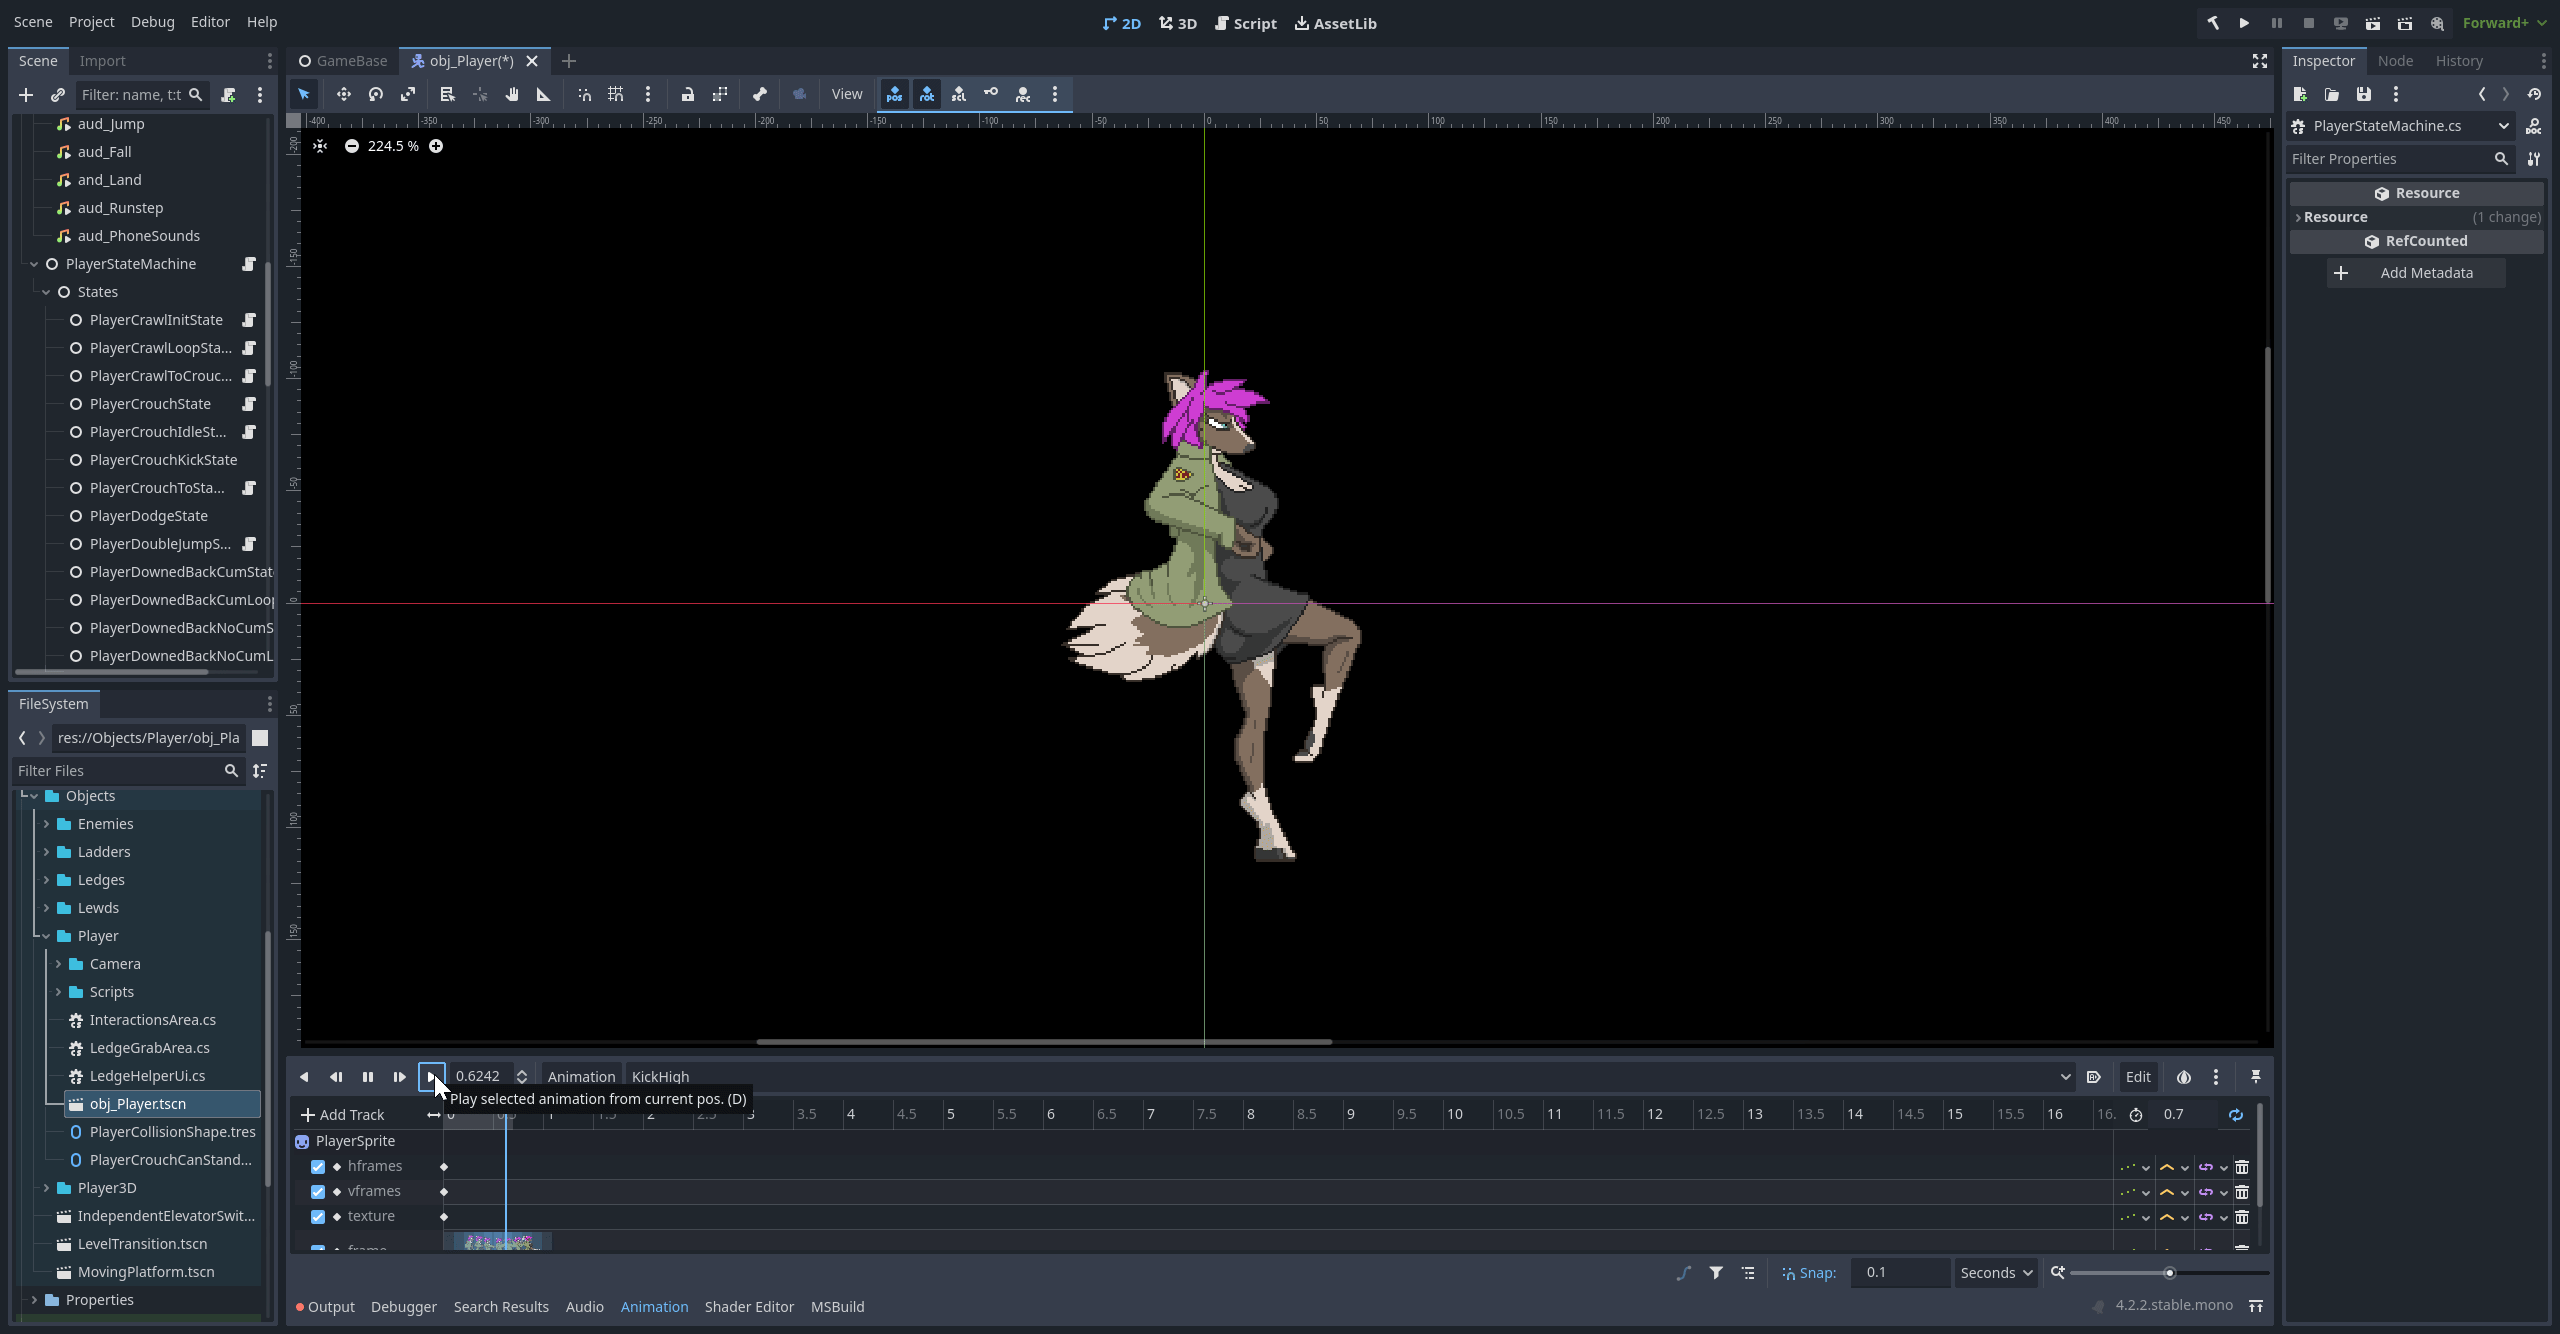The width and height of the screenshot is (2560, 1334).
Task: Toggle position keying (pos) mask
Action: [x=895, y=94]
